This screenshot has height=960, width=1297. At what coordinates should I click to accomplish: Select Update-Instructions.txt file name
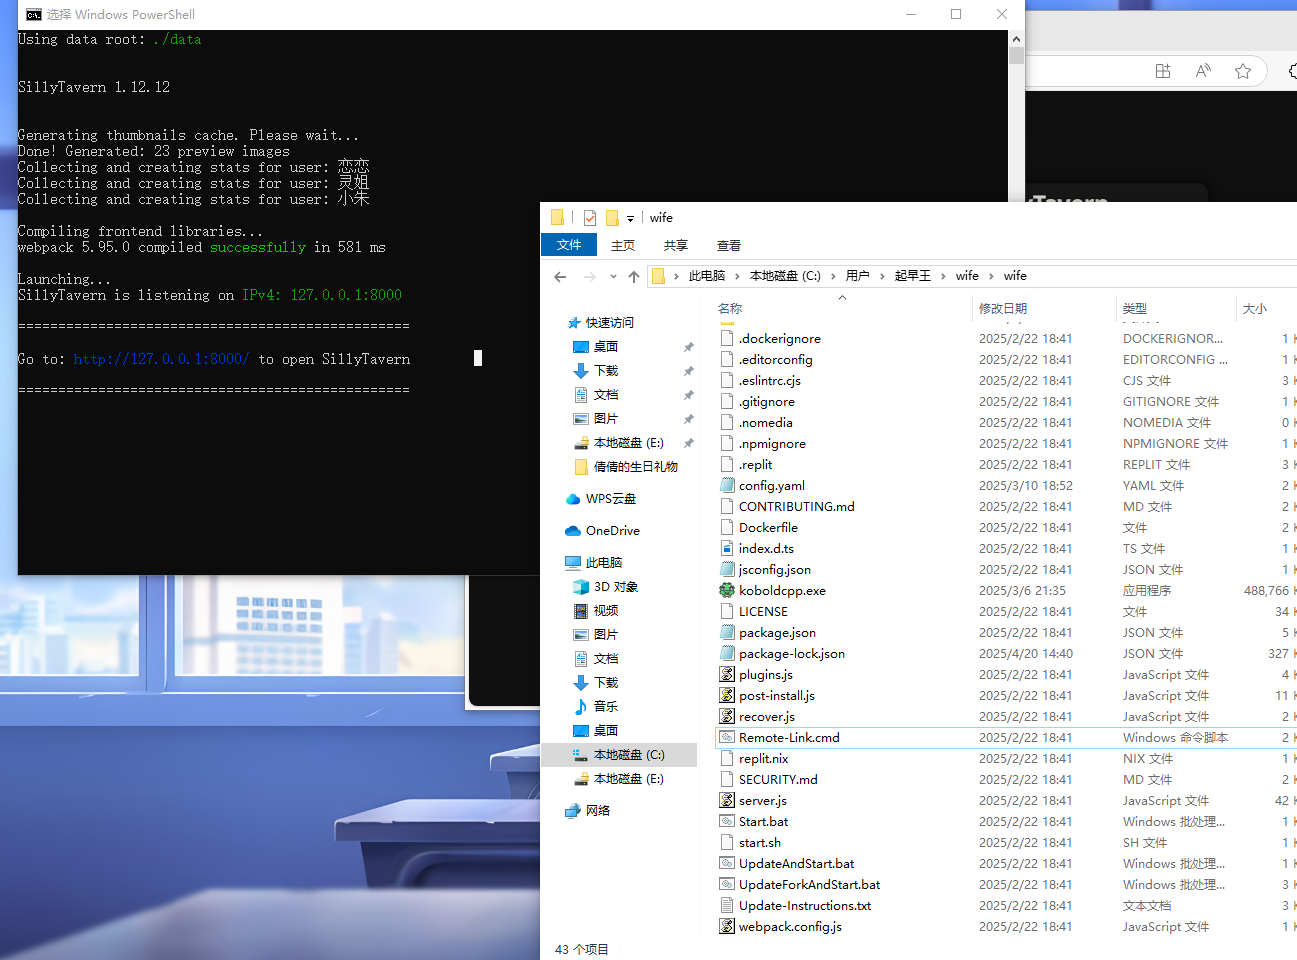[x=805, y=905]
